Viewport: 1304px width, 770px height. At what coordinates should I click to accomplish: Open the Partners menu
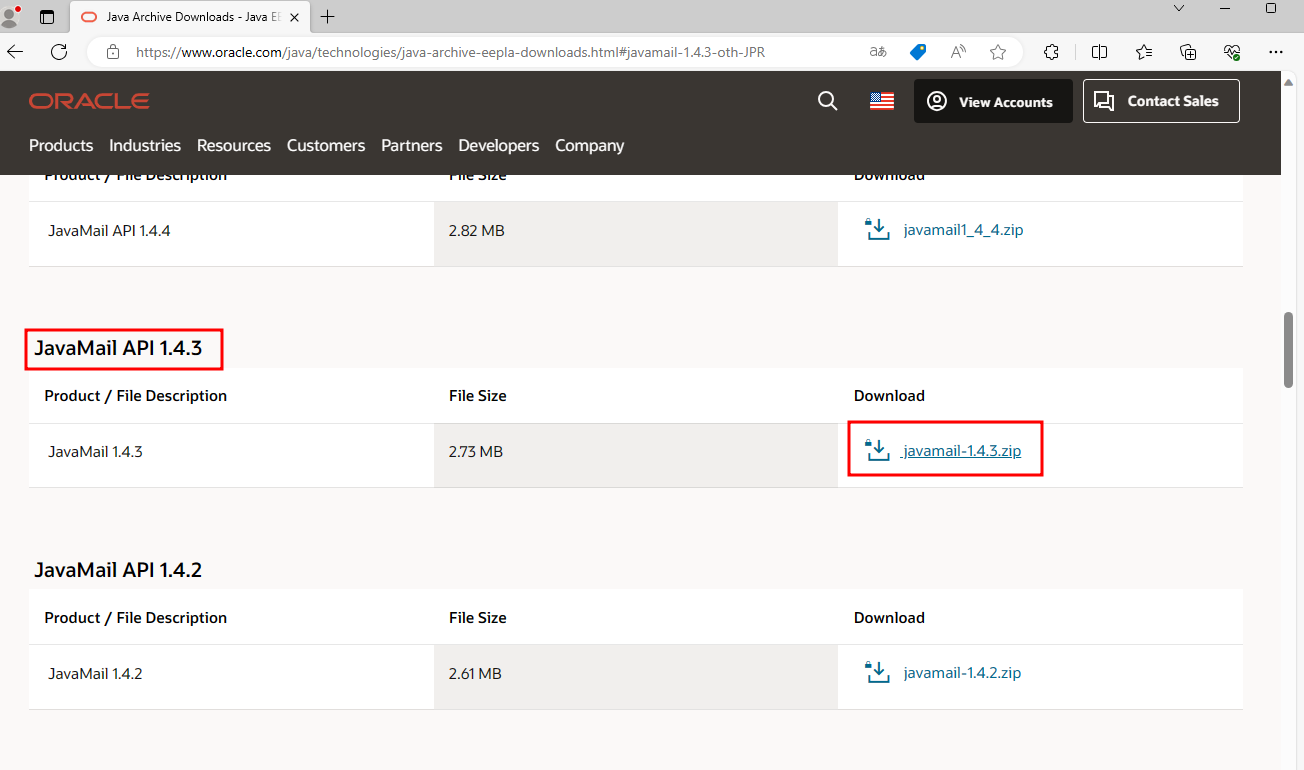click(x=411, y=145)
